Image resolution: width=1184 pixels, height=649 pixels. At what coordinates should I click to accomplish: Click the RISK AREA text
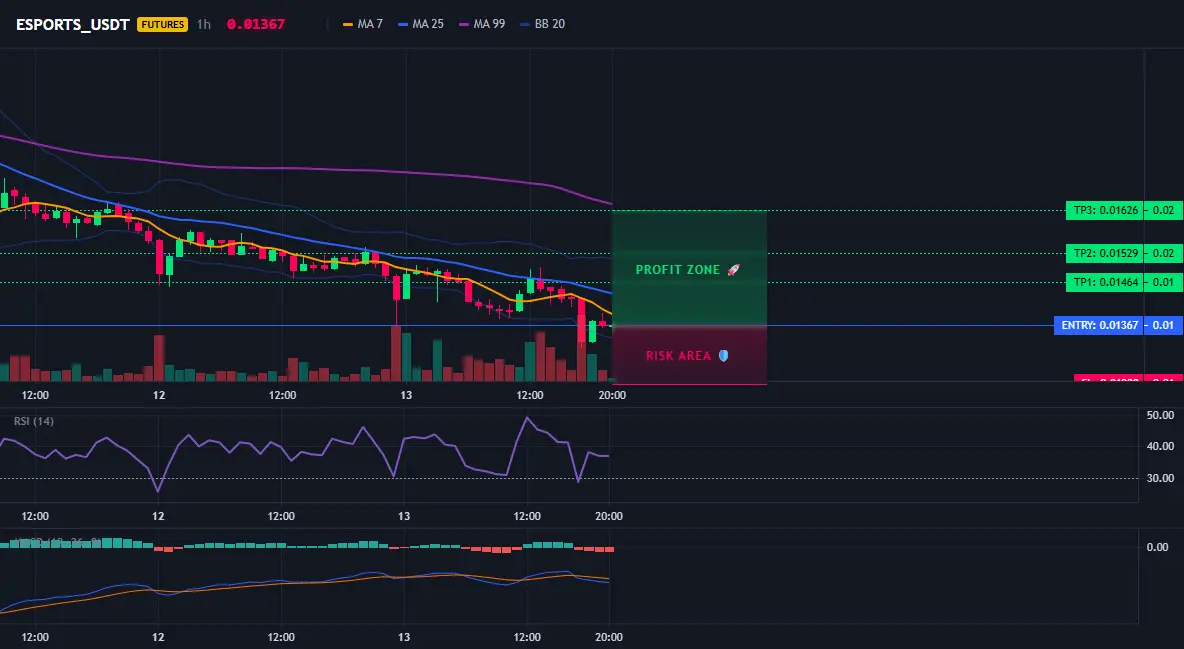[x=678, y=356]
